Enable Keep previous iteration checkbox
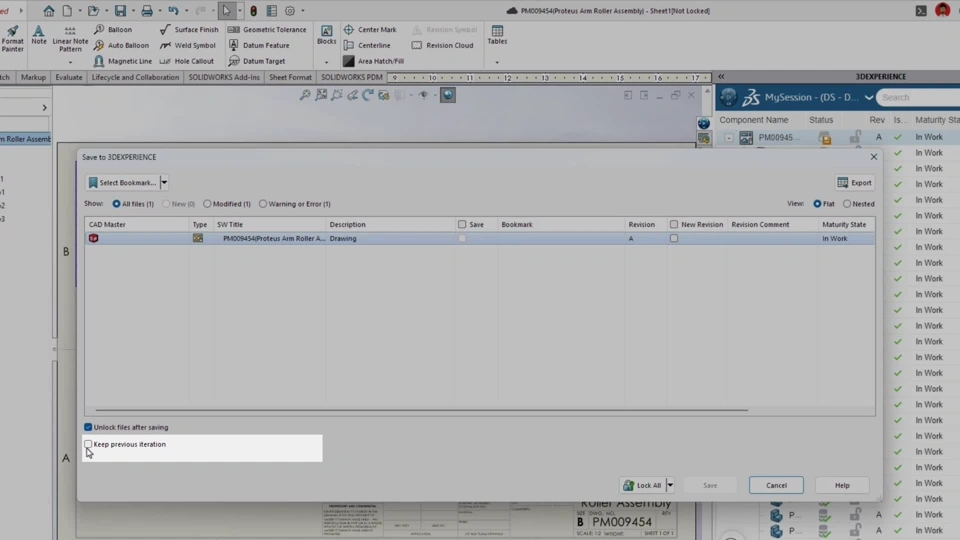The height and width of the screenshot is (540, 960). point(88,444)
